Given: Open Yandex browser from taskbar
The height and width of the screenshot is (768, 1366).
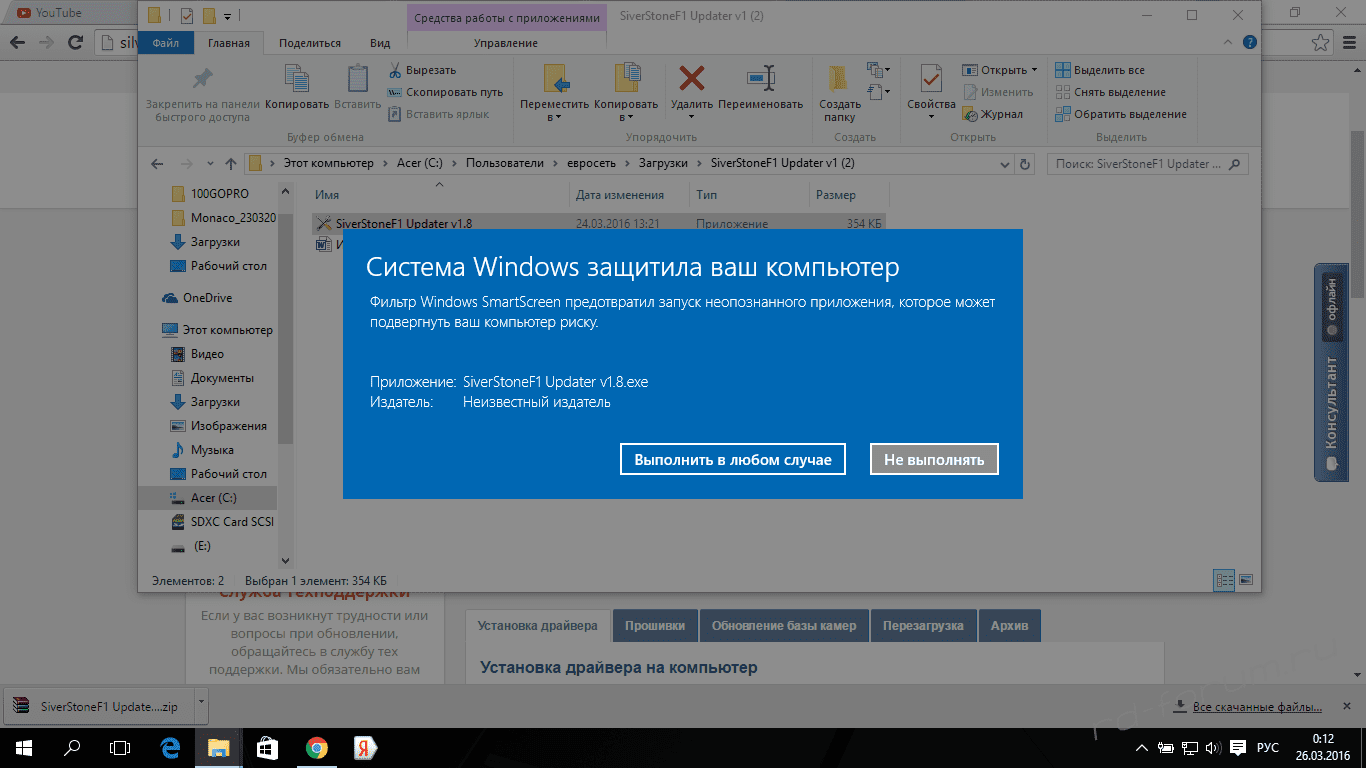Looking at the screenshot, I should pyautogui.click(x=364, y=747).
